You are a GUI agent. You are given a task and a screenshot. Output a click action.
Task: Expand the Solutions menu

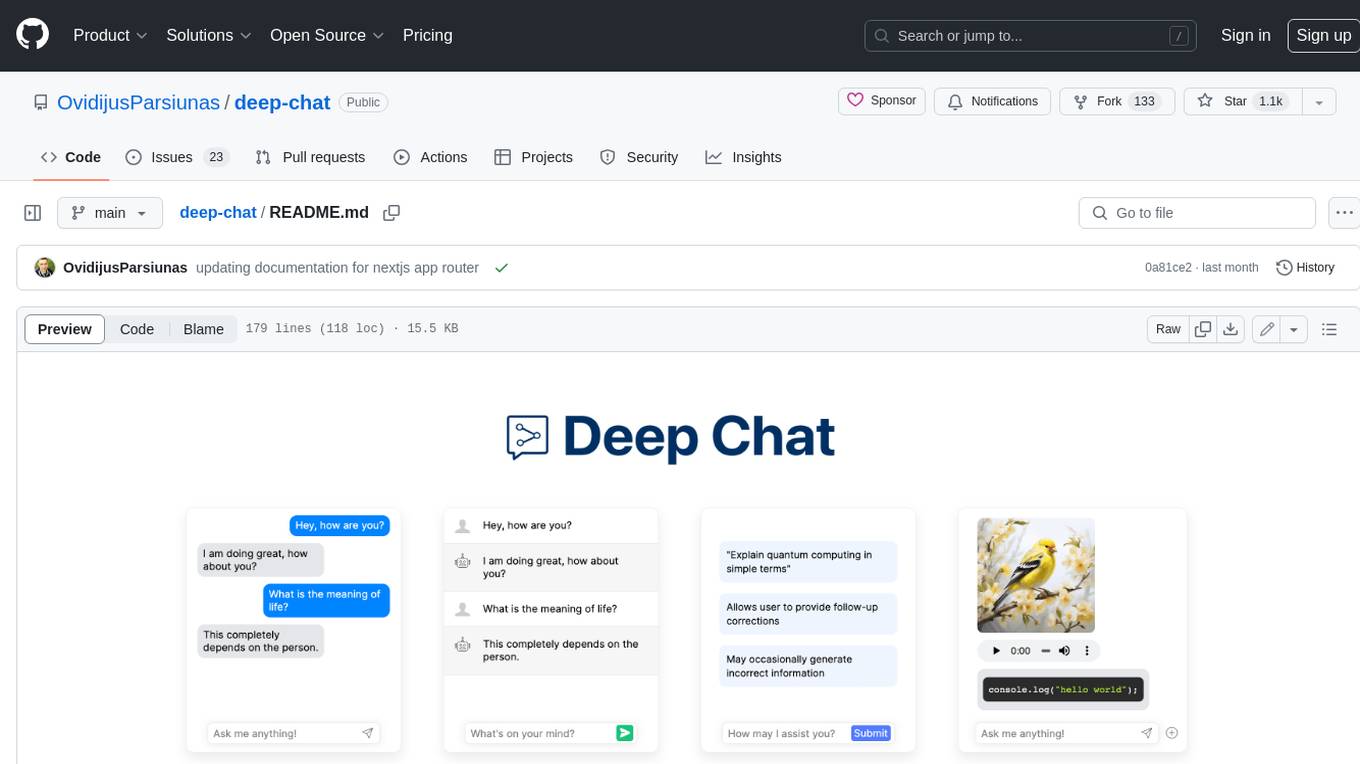(209, 35)
